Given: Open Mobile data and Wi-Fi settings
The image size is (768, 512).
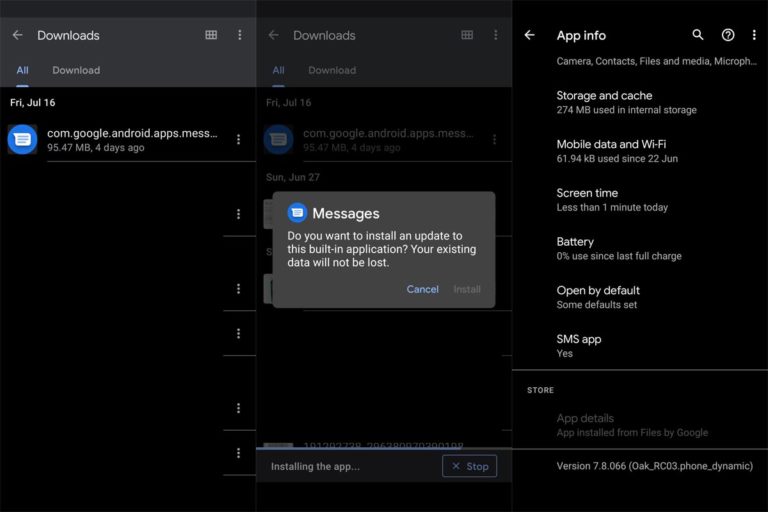Looking at the screenshot, I should 640,151.
